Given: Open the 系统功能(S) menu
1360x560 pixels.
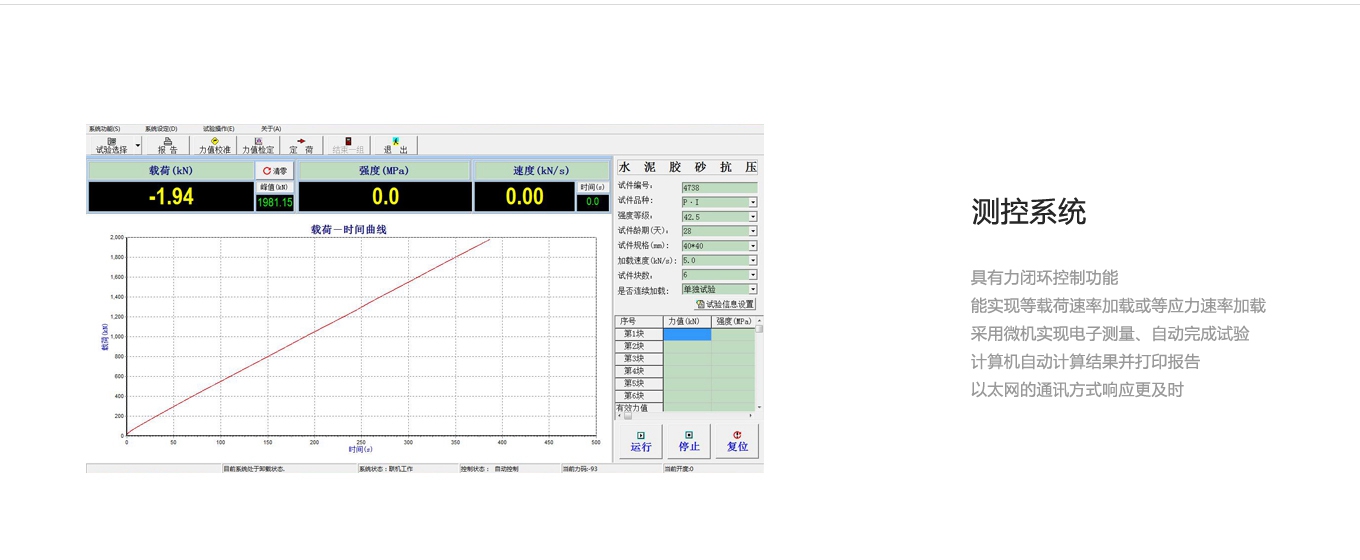Looking at the screenshot, I should point(104,129).
